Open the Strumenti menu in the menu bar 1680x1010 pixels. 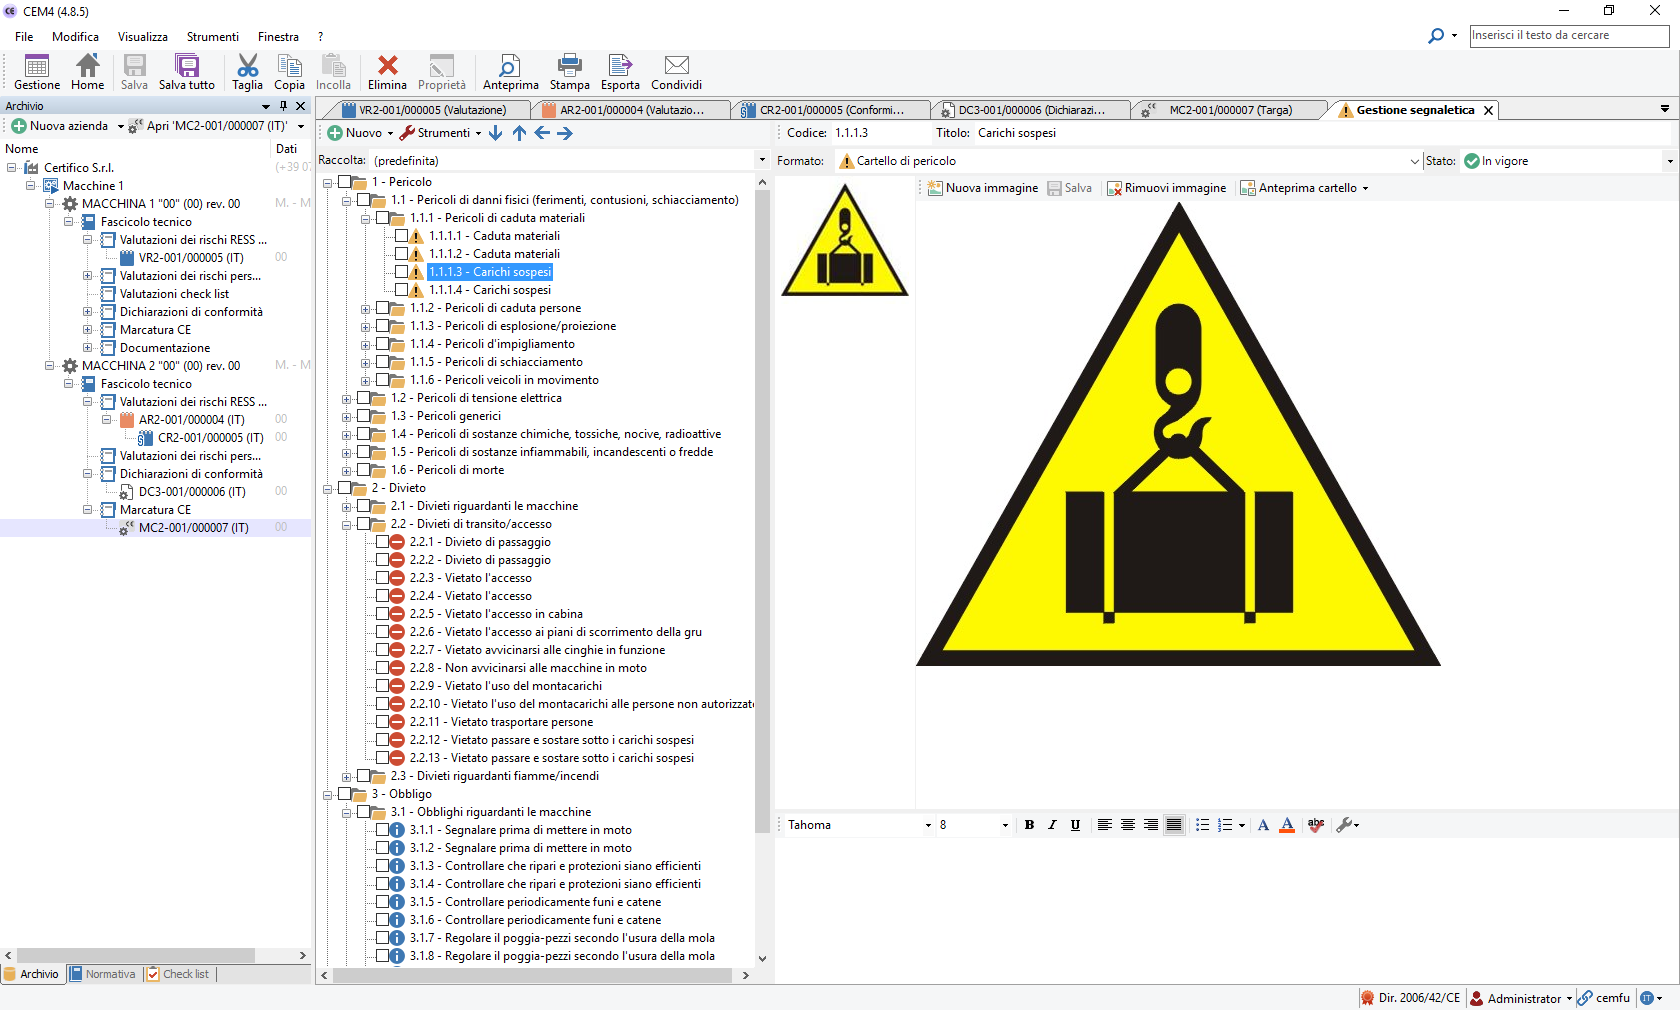[x=212, y=37]
